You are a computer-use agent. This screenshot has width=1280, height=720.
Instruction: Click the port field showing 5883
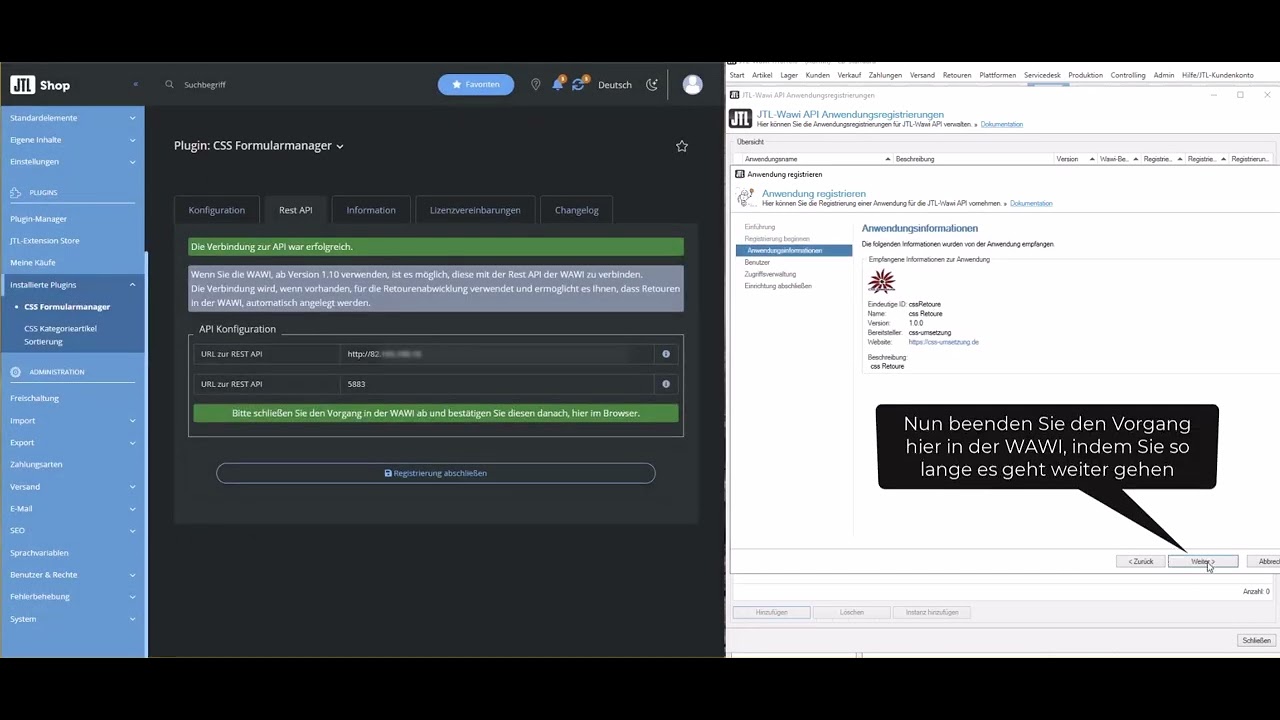[497, 384]
